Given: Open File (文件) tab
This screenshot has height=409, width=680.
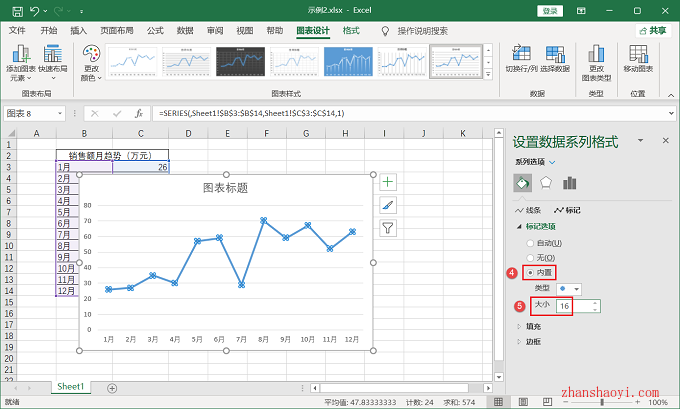Looking at the screenshot, I should click(x=17, y=31).
